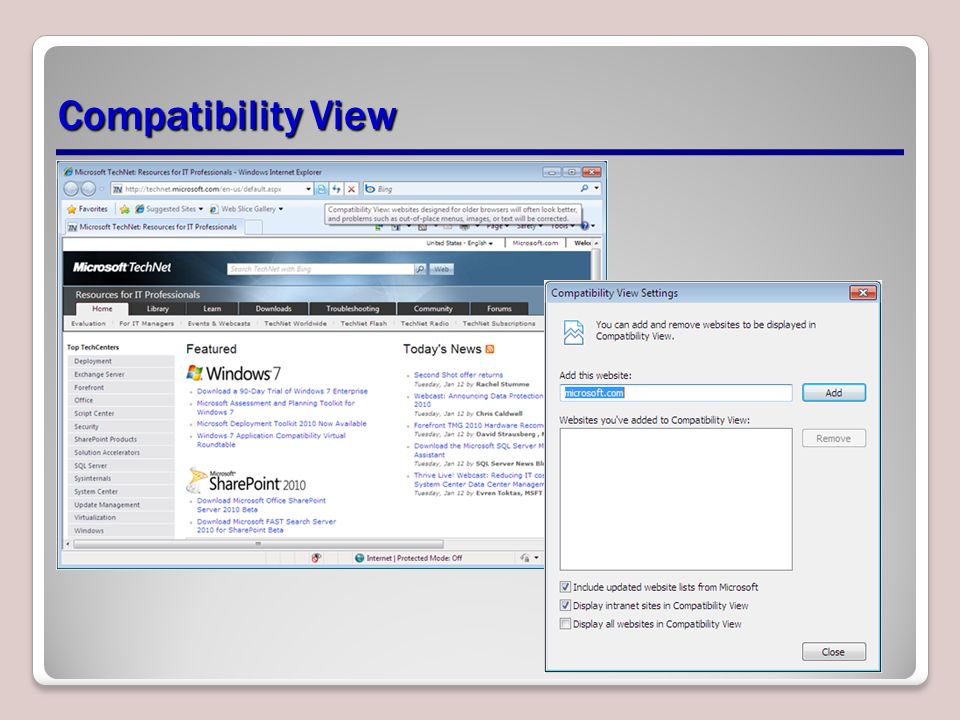960x720 pixels.
Task: Click the SharePoint 2010 logo
Action: pyautogui.click(x=246, y=481)
